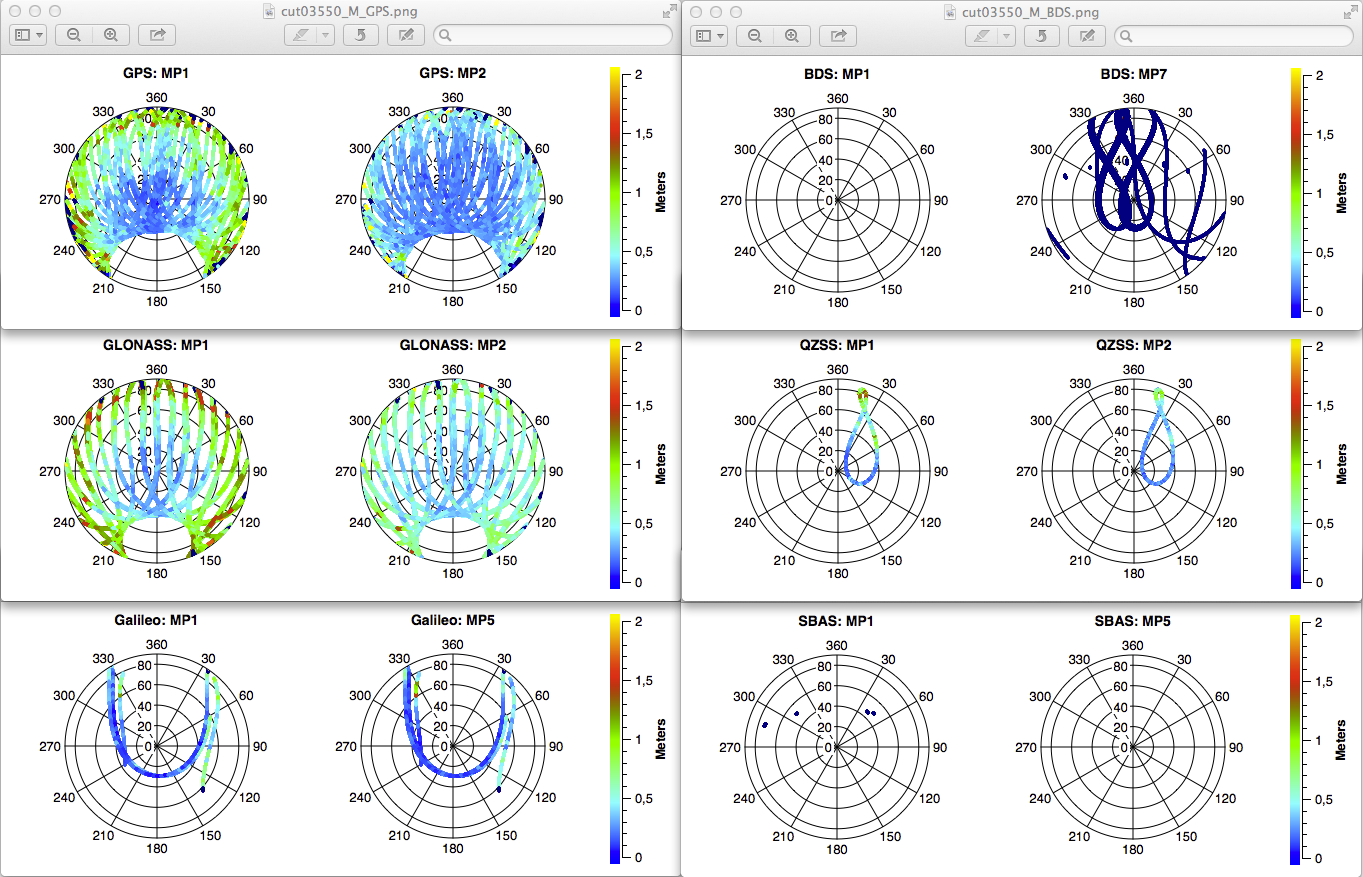Expand the highlight tool dropdown arrow in GPS window
The height and width of the screenshot is (877, 1363).
pos(325,35)
